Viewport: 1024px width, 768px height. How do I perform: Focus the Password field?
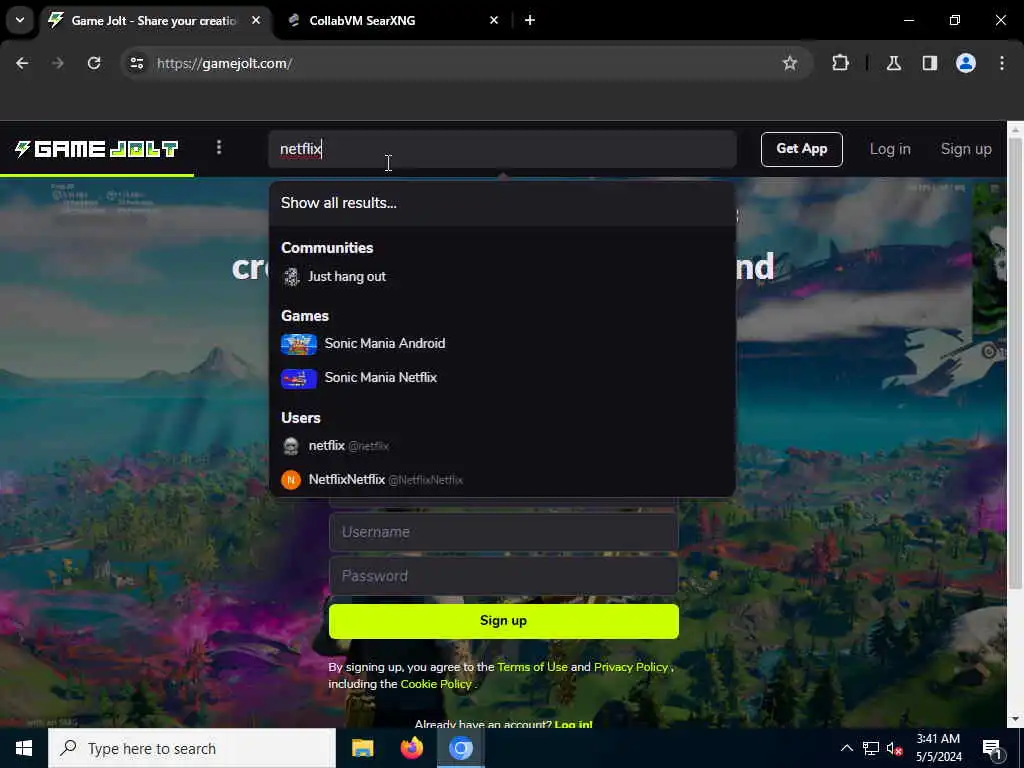pos(504,575)
